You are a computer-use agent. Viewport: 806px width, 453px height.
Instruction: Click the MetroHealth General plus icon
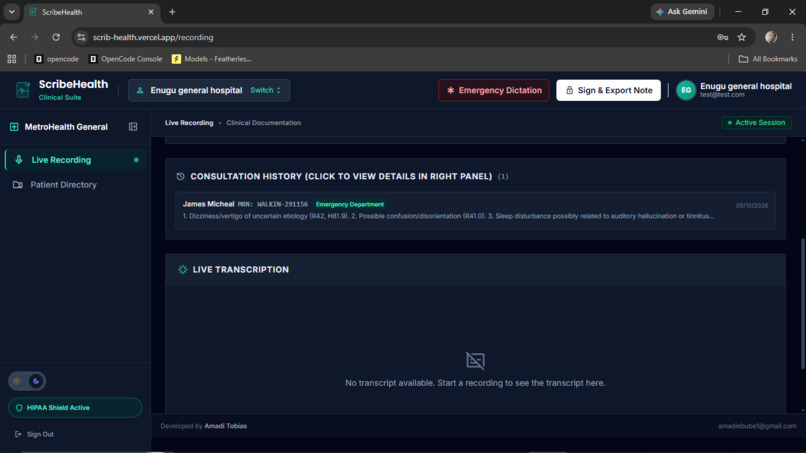click(14, 126)
